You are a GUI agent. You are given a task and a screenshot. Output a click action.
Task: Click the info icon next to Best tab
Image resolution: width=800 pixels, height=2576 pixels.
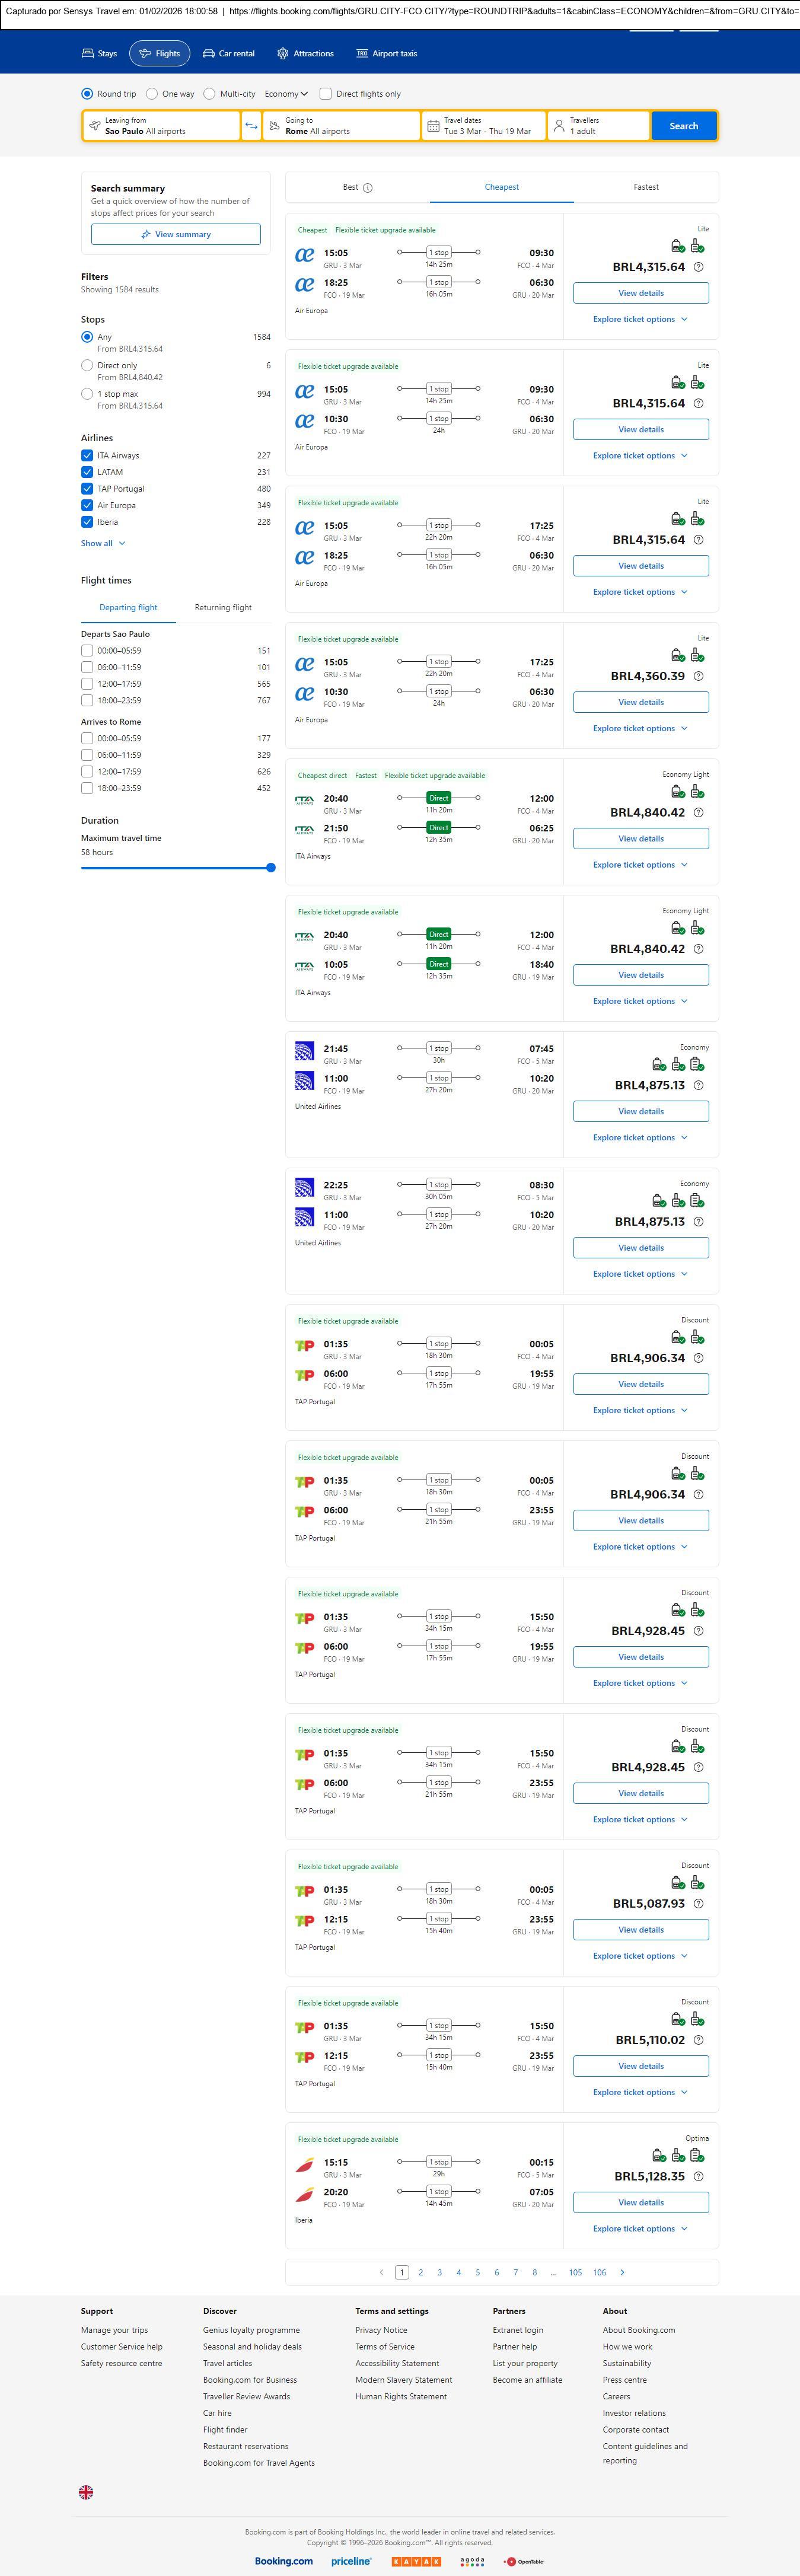(x=368, y=188)
